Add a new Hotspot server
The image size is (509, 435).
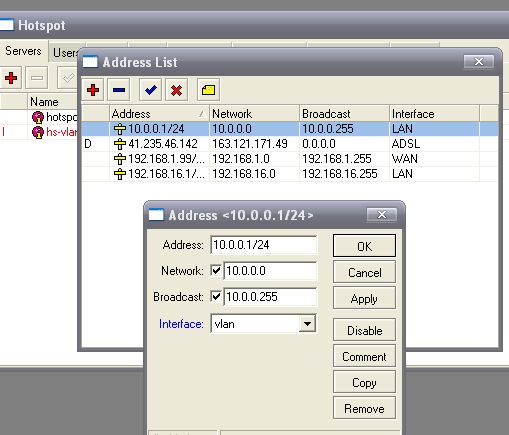[11, 78]
